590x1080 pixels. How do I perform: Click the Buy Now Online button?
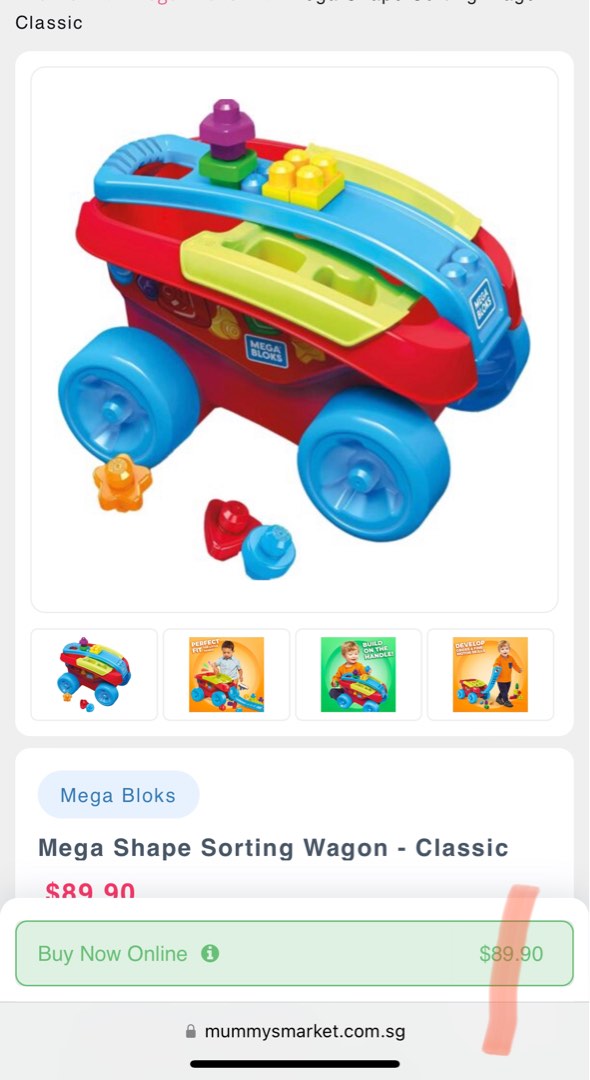point(295,953)
